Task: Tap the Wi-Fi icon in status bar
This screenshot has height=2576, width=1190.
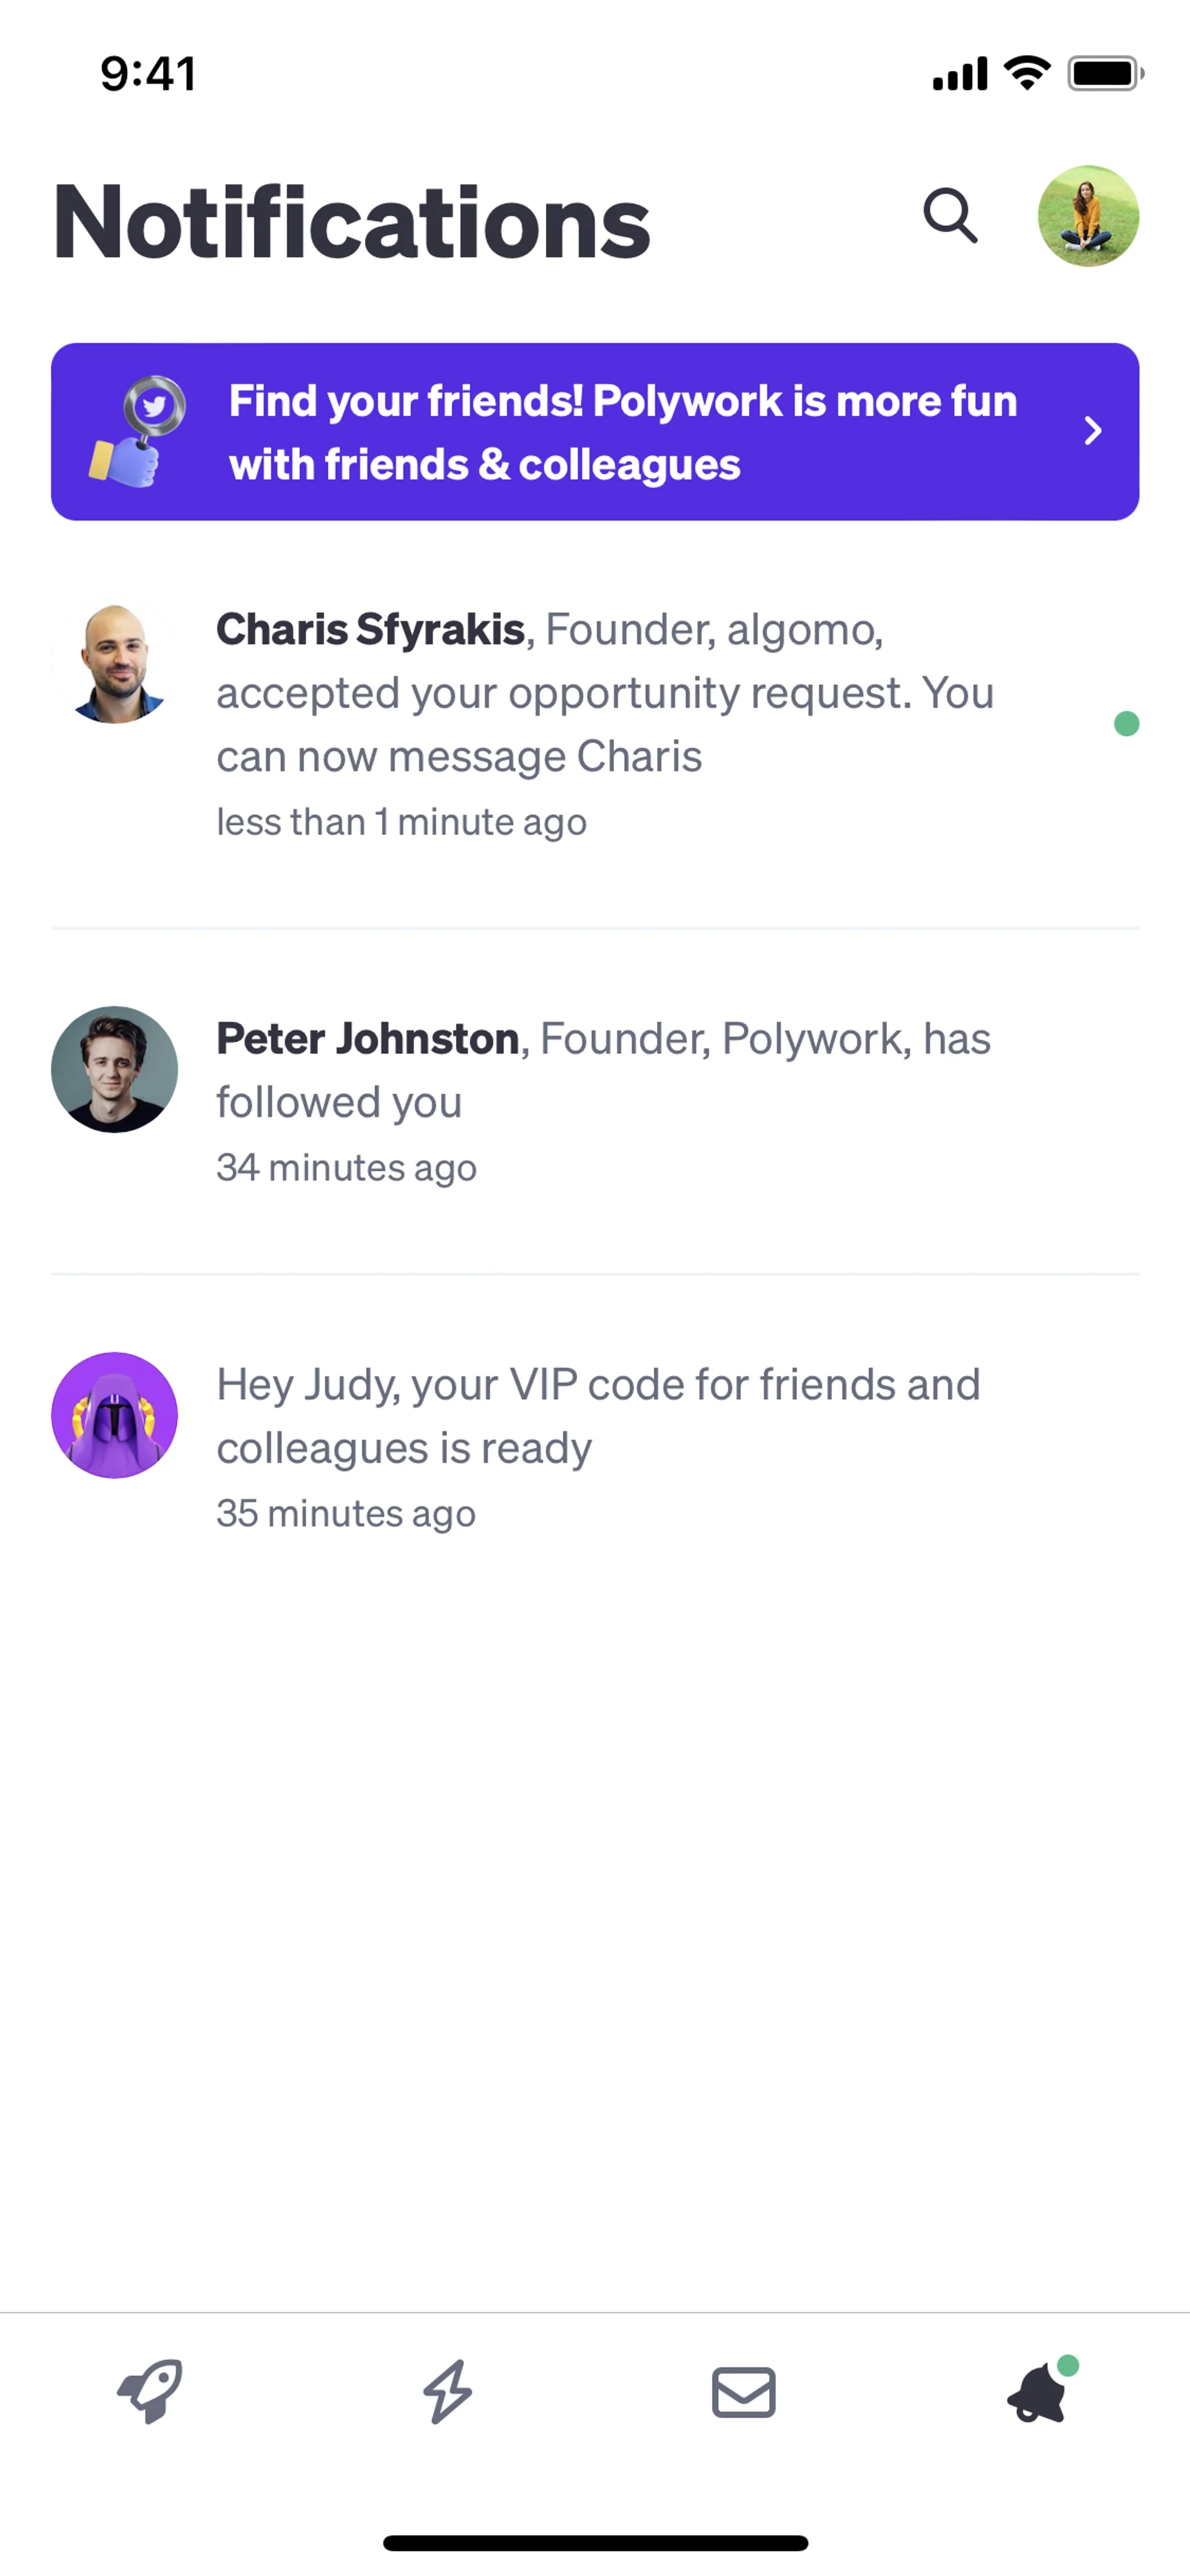Action: [x=1026, y=73]
